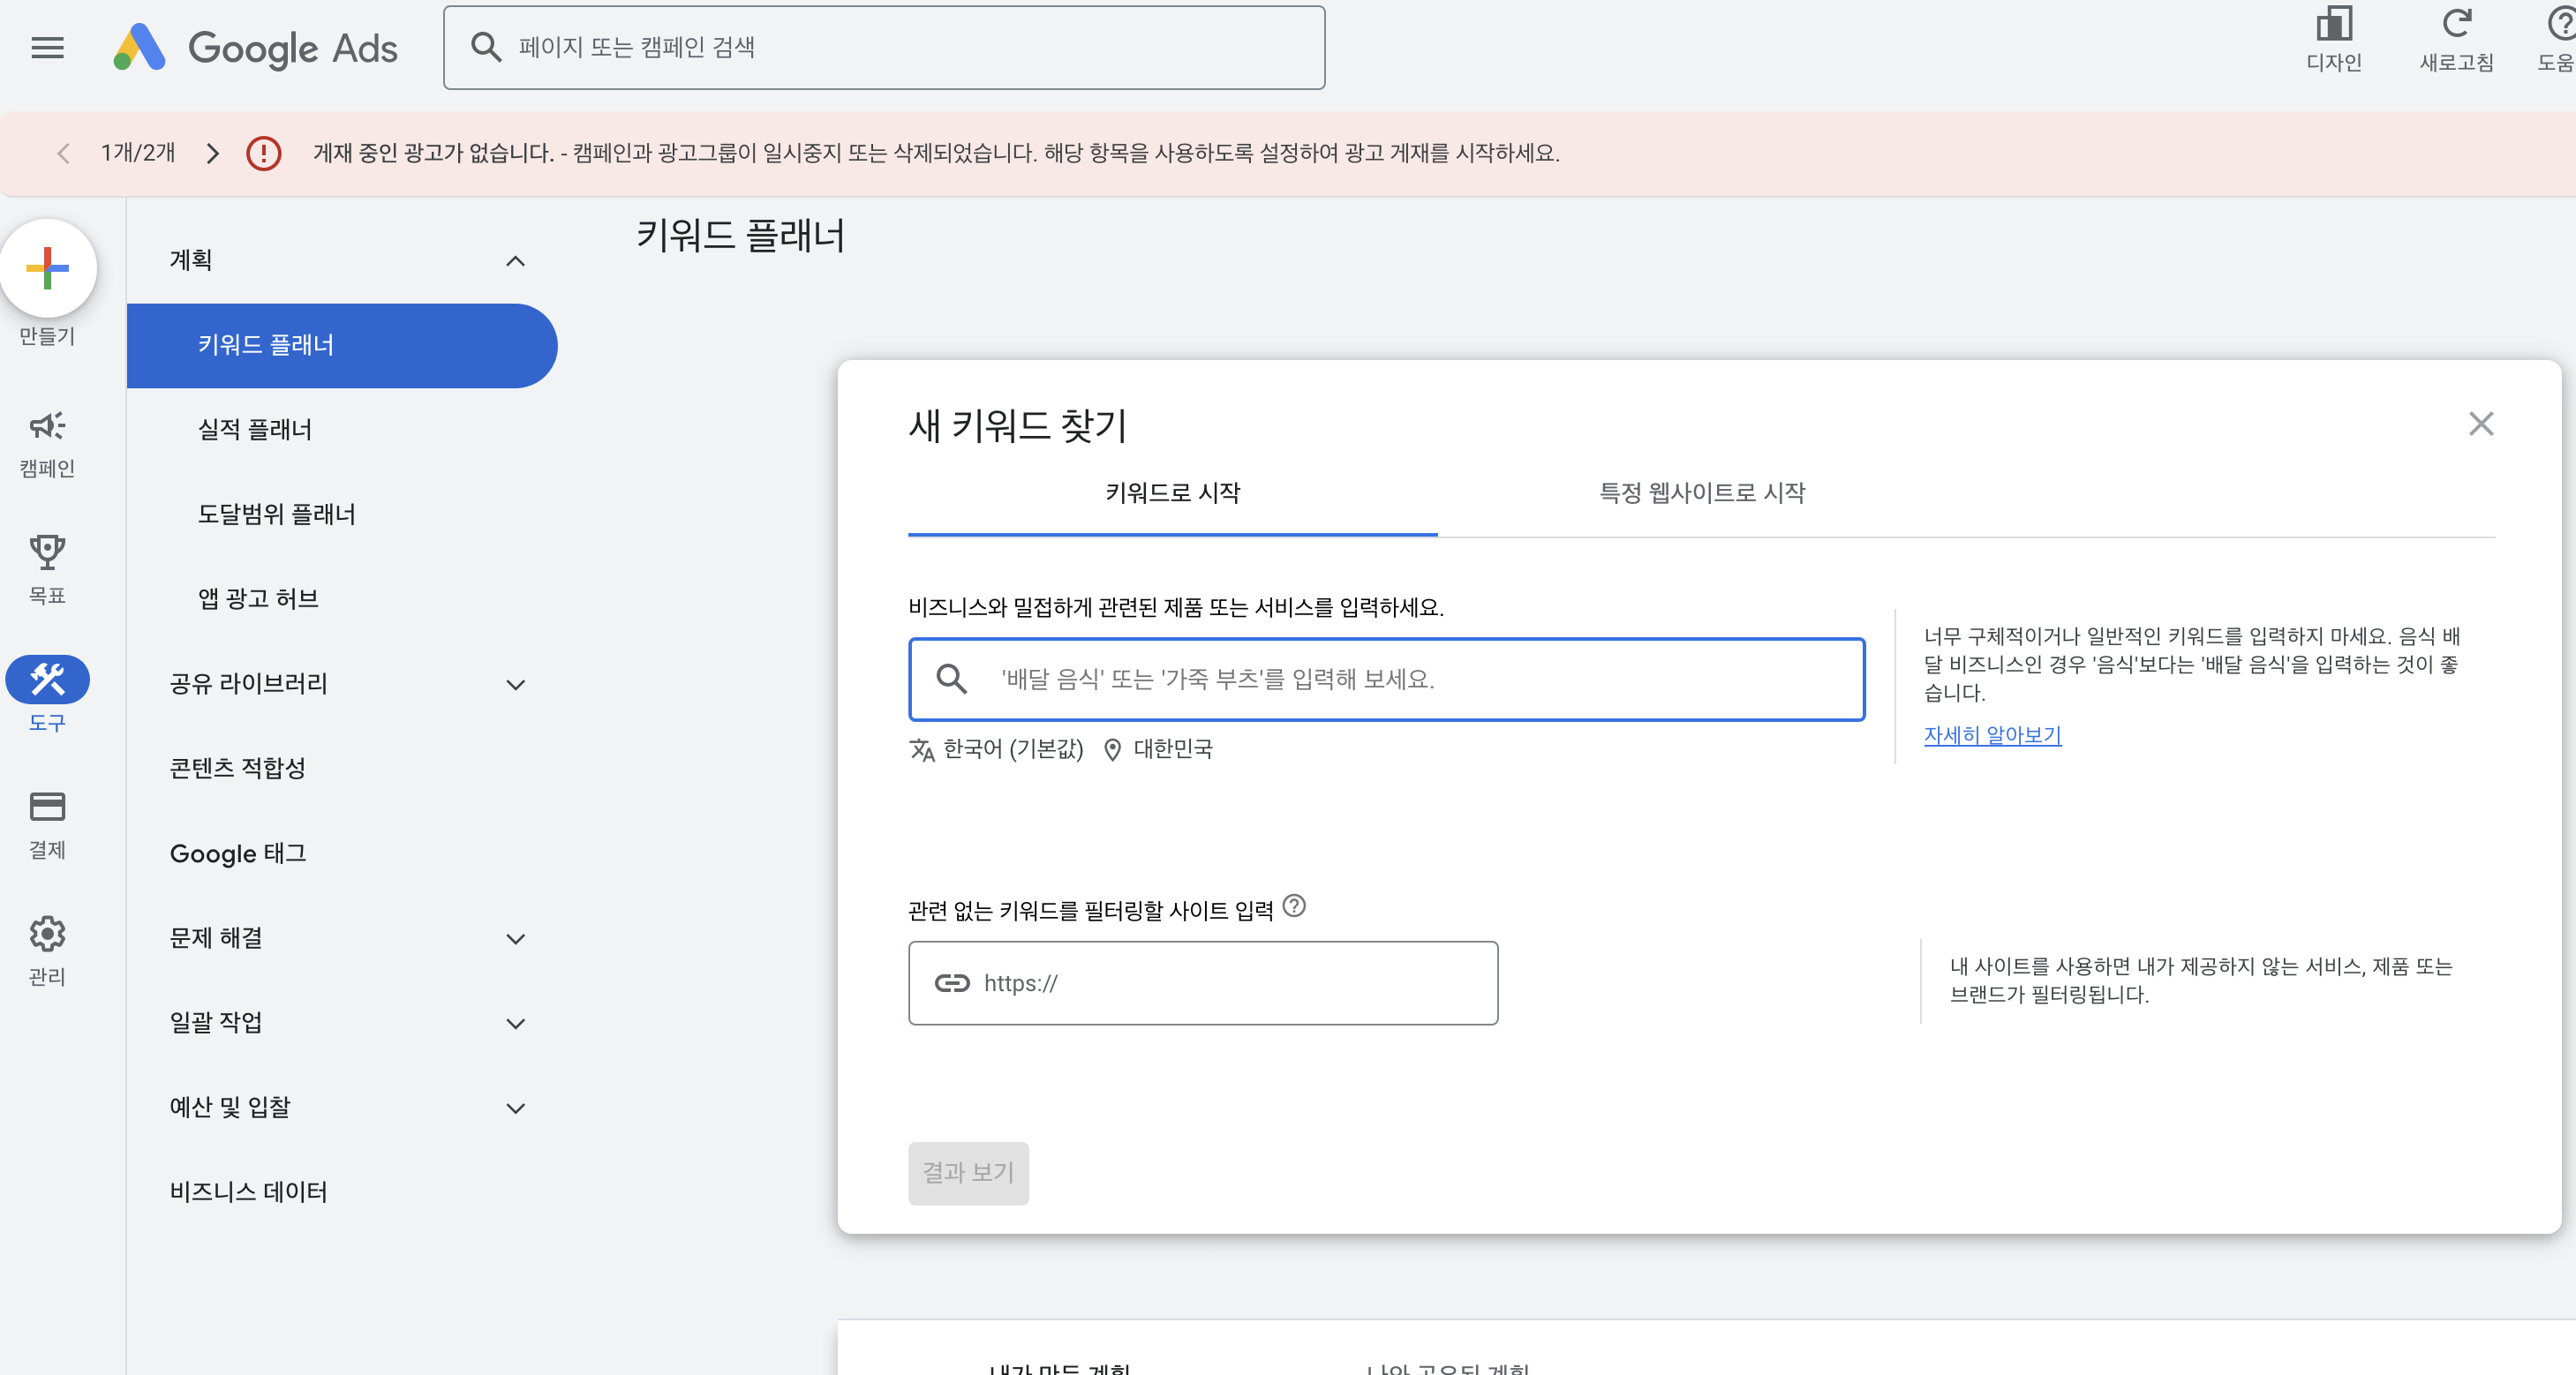Screen dimensions: 2576x1375
Task: Select 실적 플래너 in the sidebar
Action: 254,429
